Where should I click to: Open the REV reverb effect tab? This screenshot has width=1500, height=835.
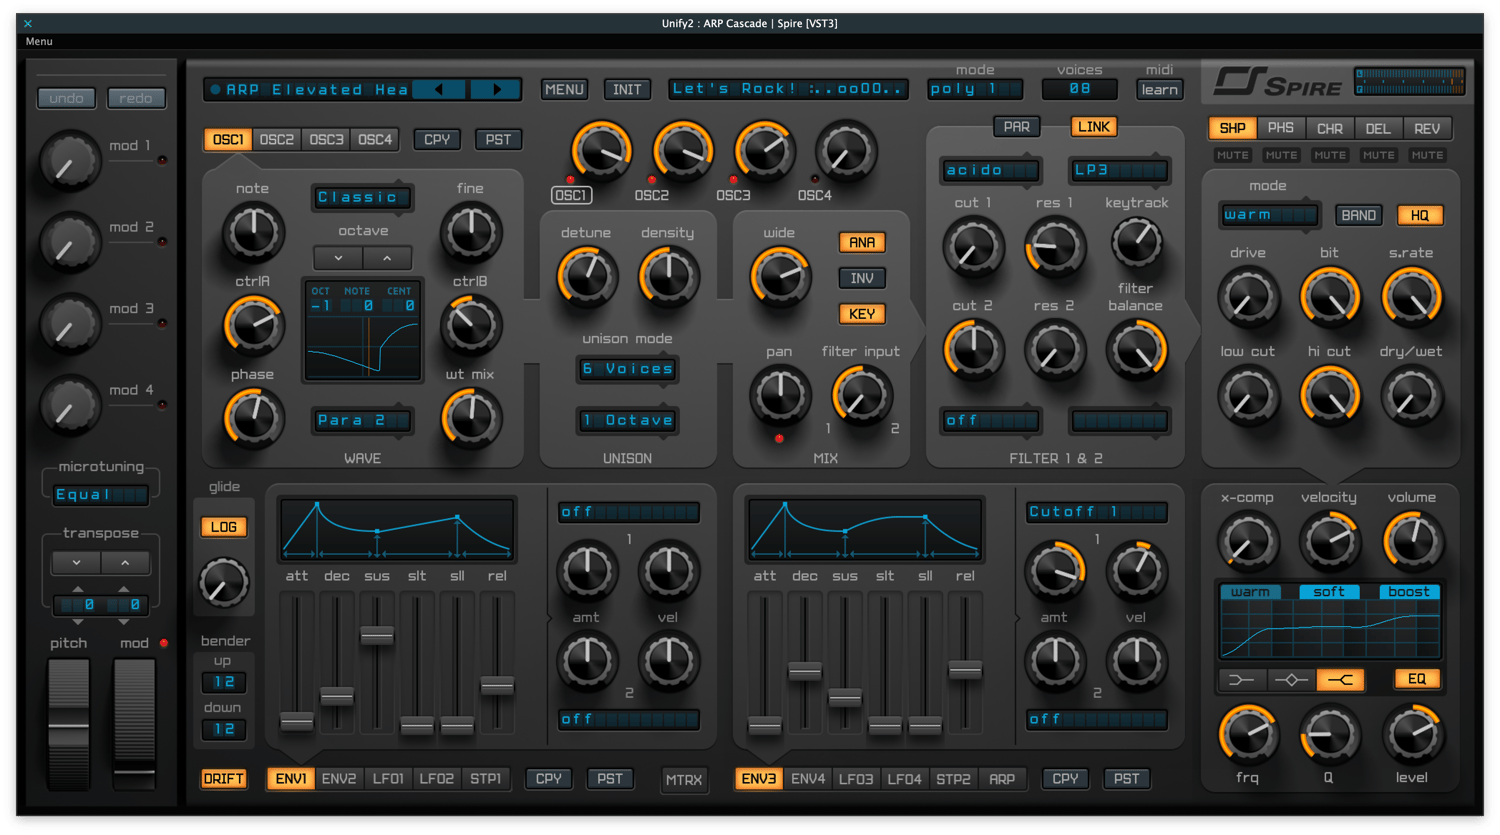tap(1427, 129)
